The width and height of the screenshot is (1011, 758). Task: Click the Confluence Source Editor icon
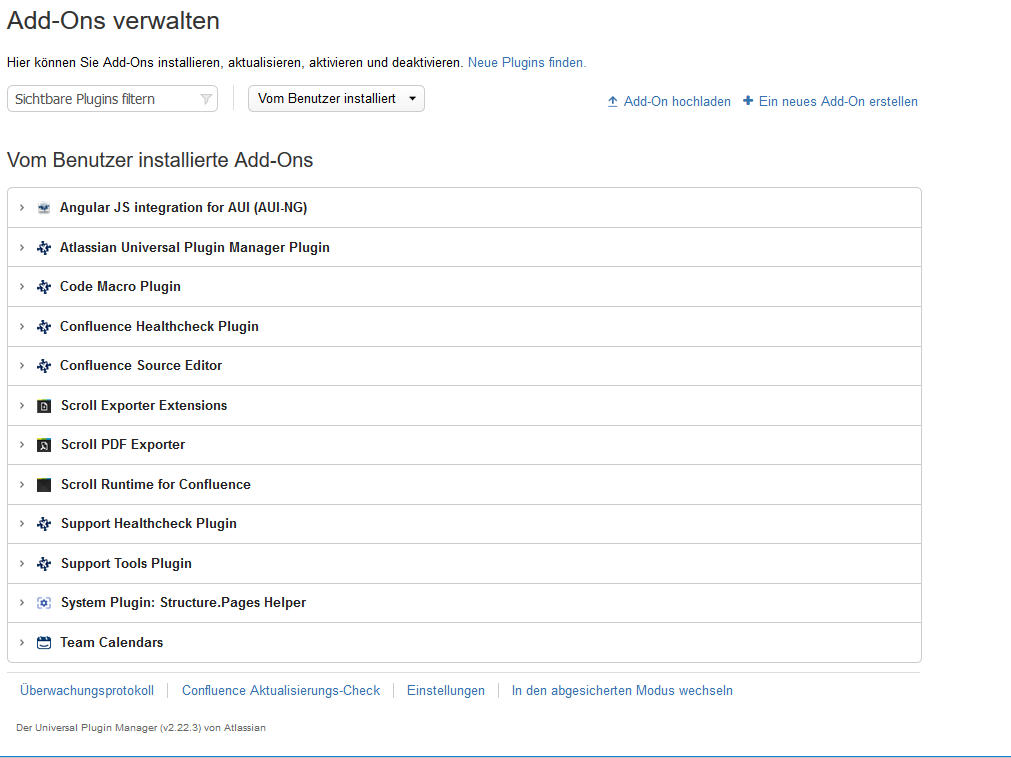44,366
